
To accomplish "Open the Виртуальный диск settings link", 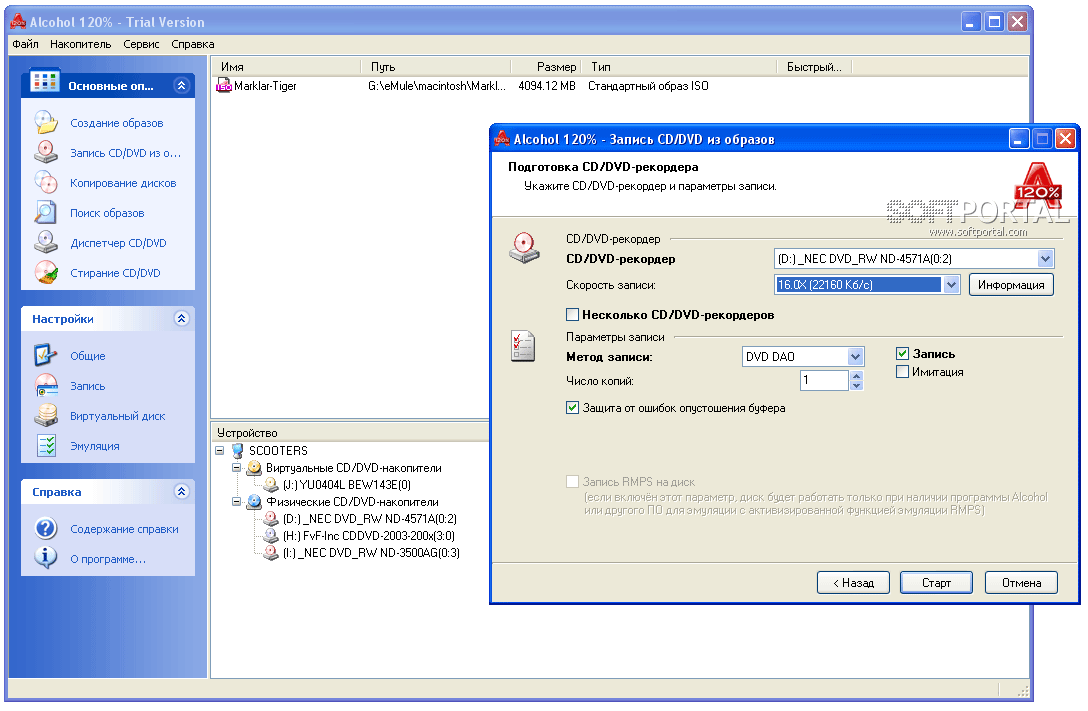I will pyautogui.click(x=117, y=416).
